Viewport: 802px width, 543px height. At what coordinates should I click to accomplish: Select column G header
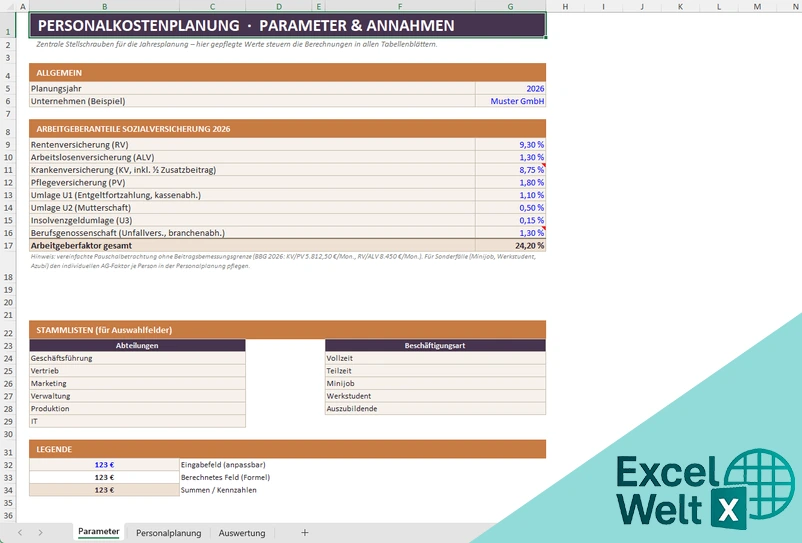[510, 6]
